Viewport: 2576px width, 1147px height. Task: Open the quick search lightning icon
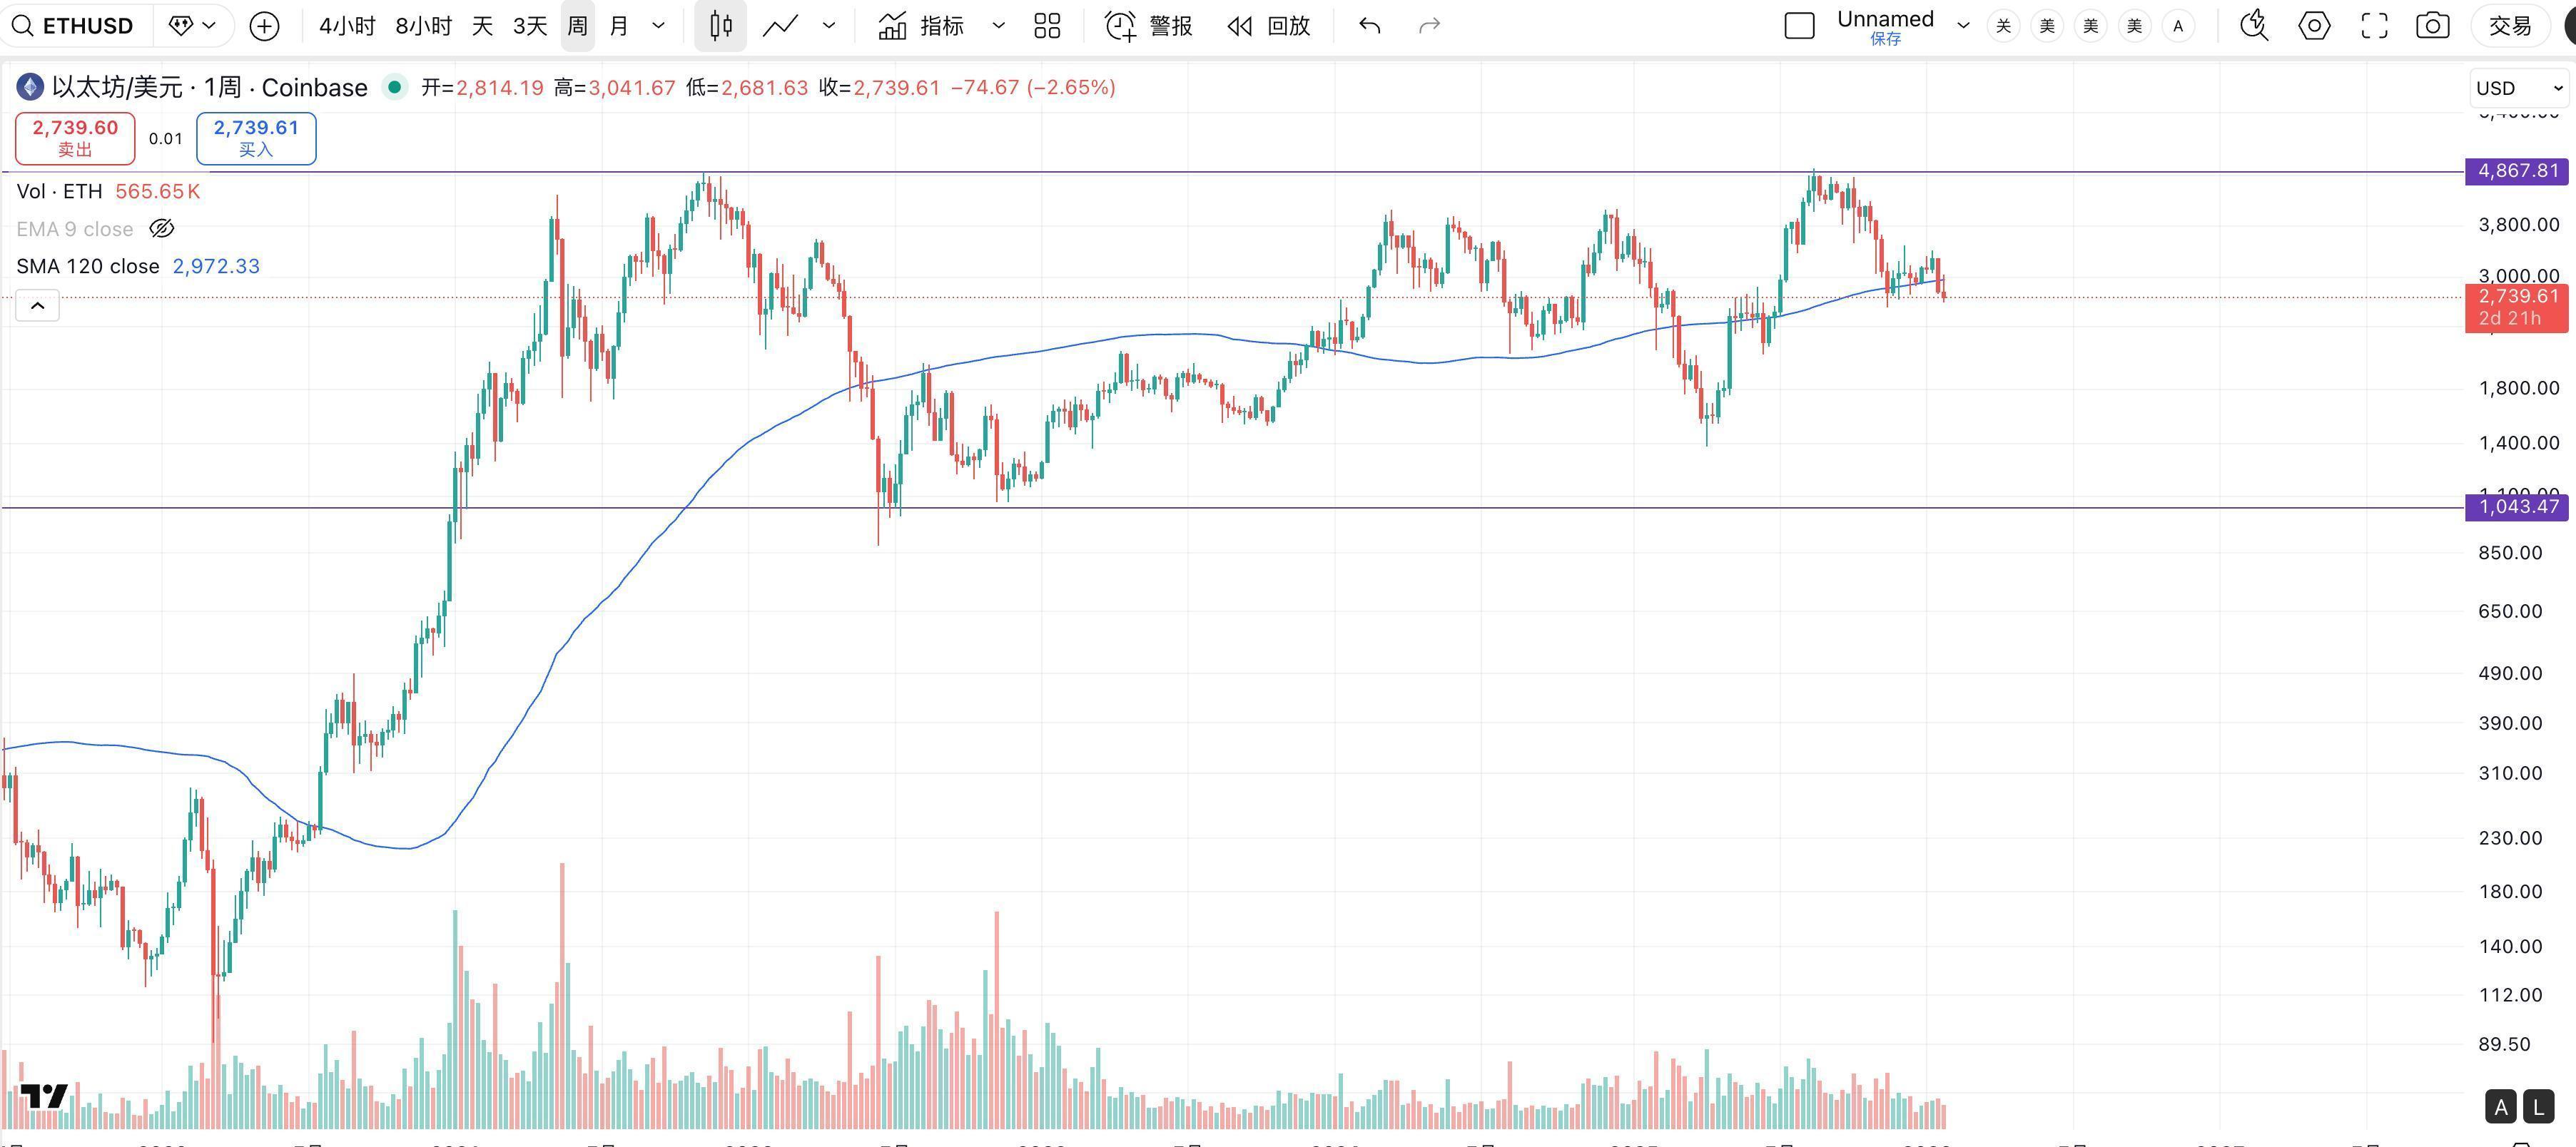pyautogui.click(x=2254, y=26)
